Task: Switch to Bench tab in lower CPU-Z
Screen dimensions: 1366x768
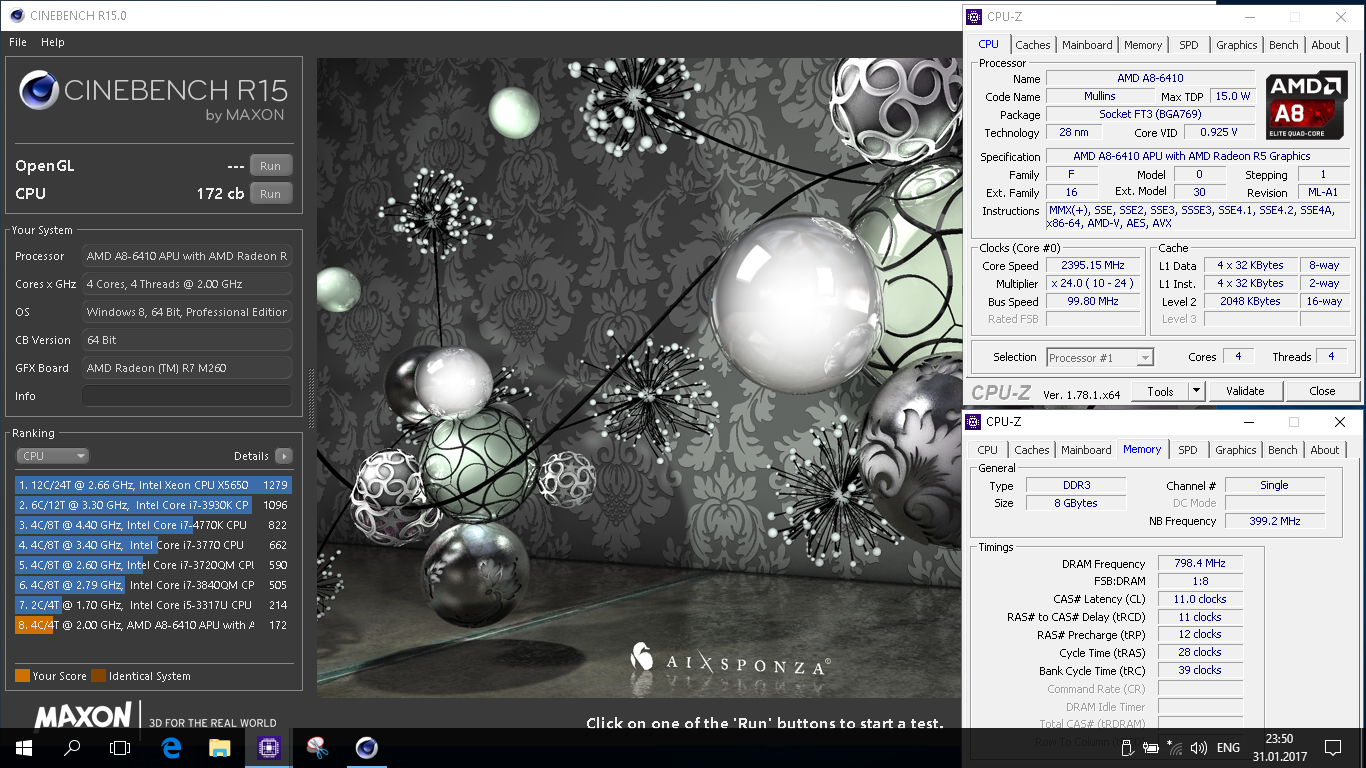Action: pos(1283,450)
